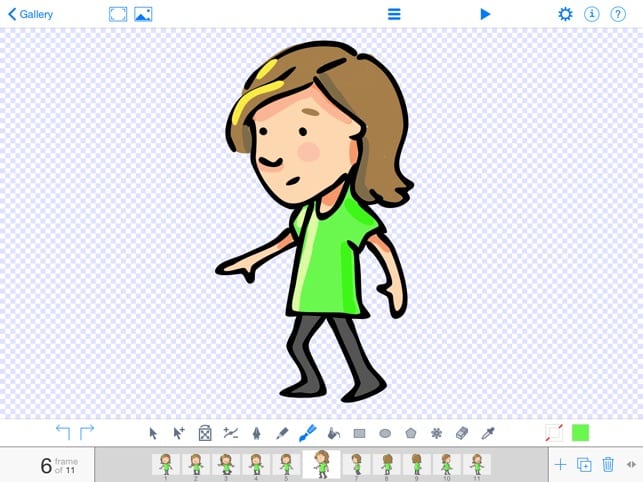
Task: Toggle the stroke color none swatch
Action: [x=554, y=433]
